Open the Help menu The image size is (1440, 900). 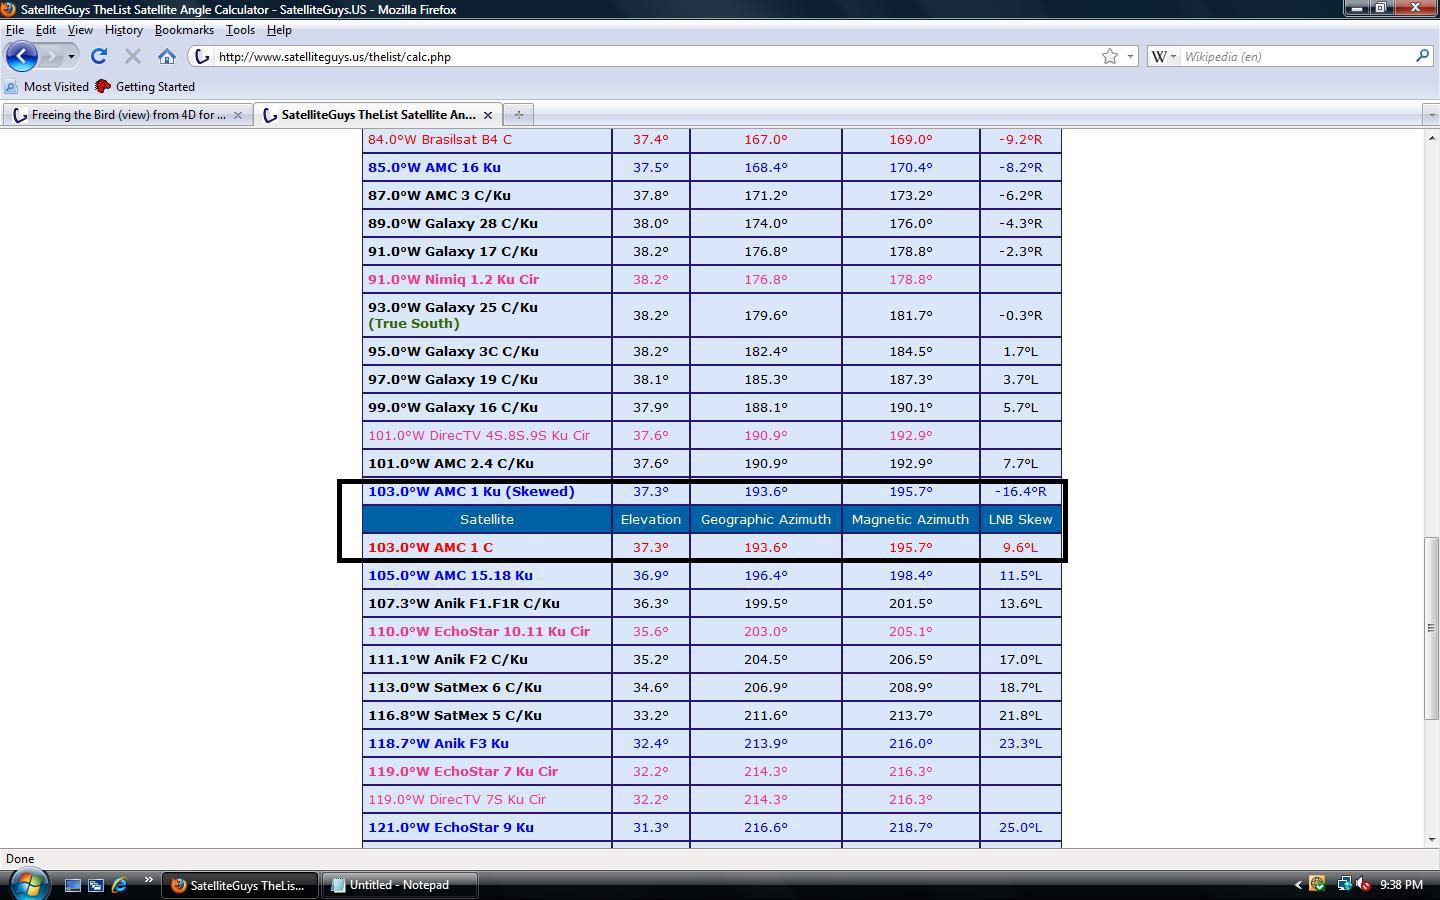(279, 30)
